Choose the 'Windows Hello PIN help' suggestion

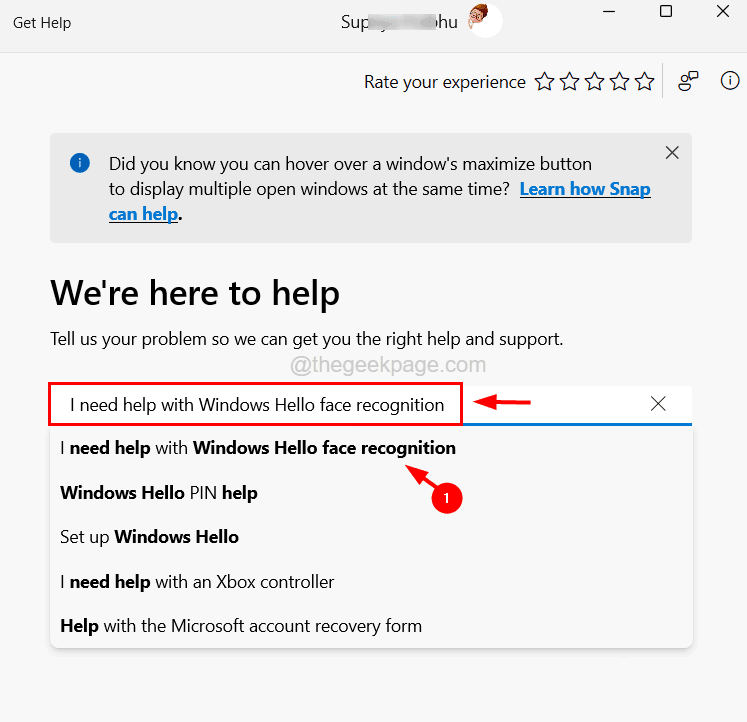click(159, 492)
